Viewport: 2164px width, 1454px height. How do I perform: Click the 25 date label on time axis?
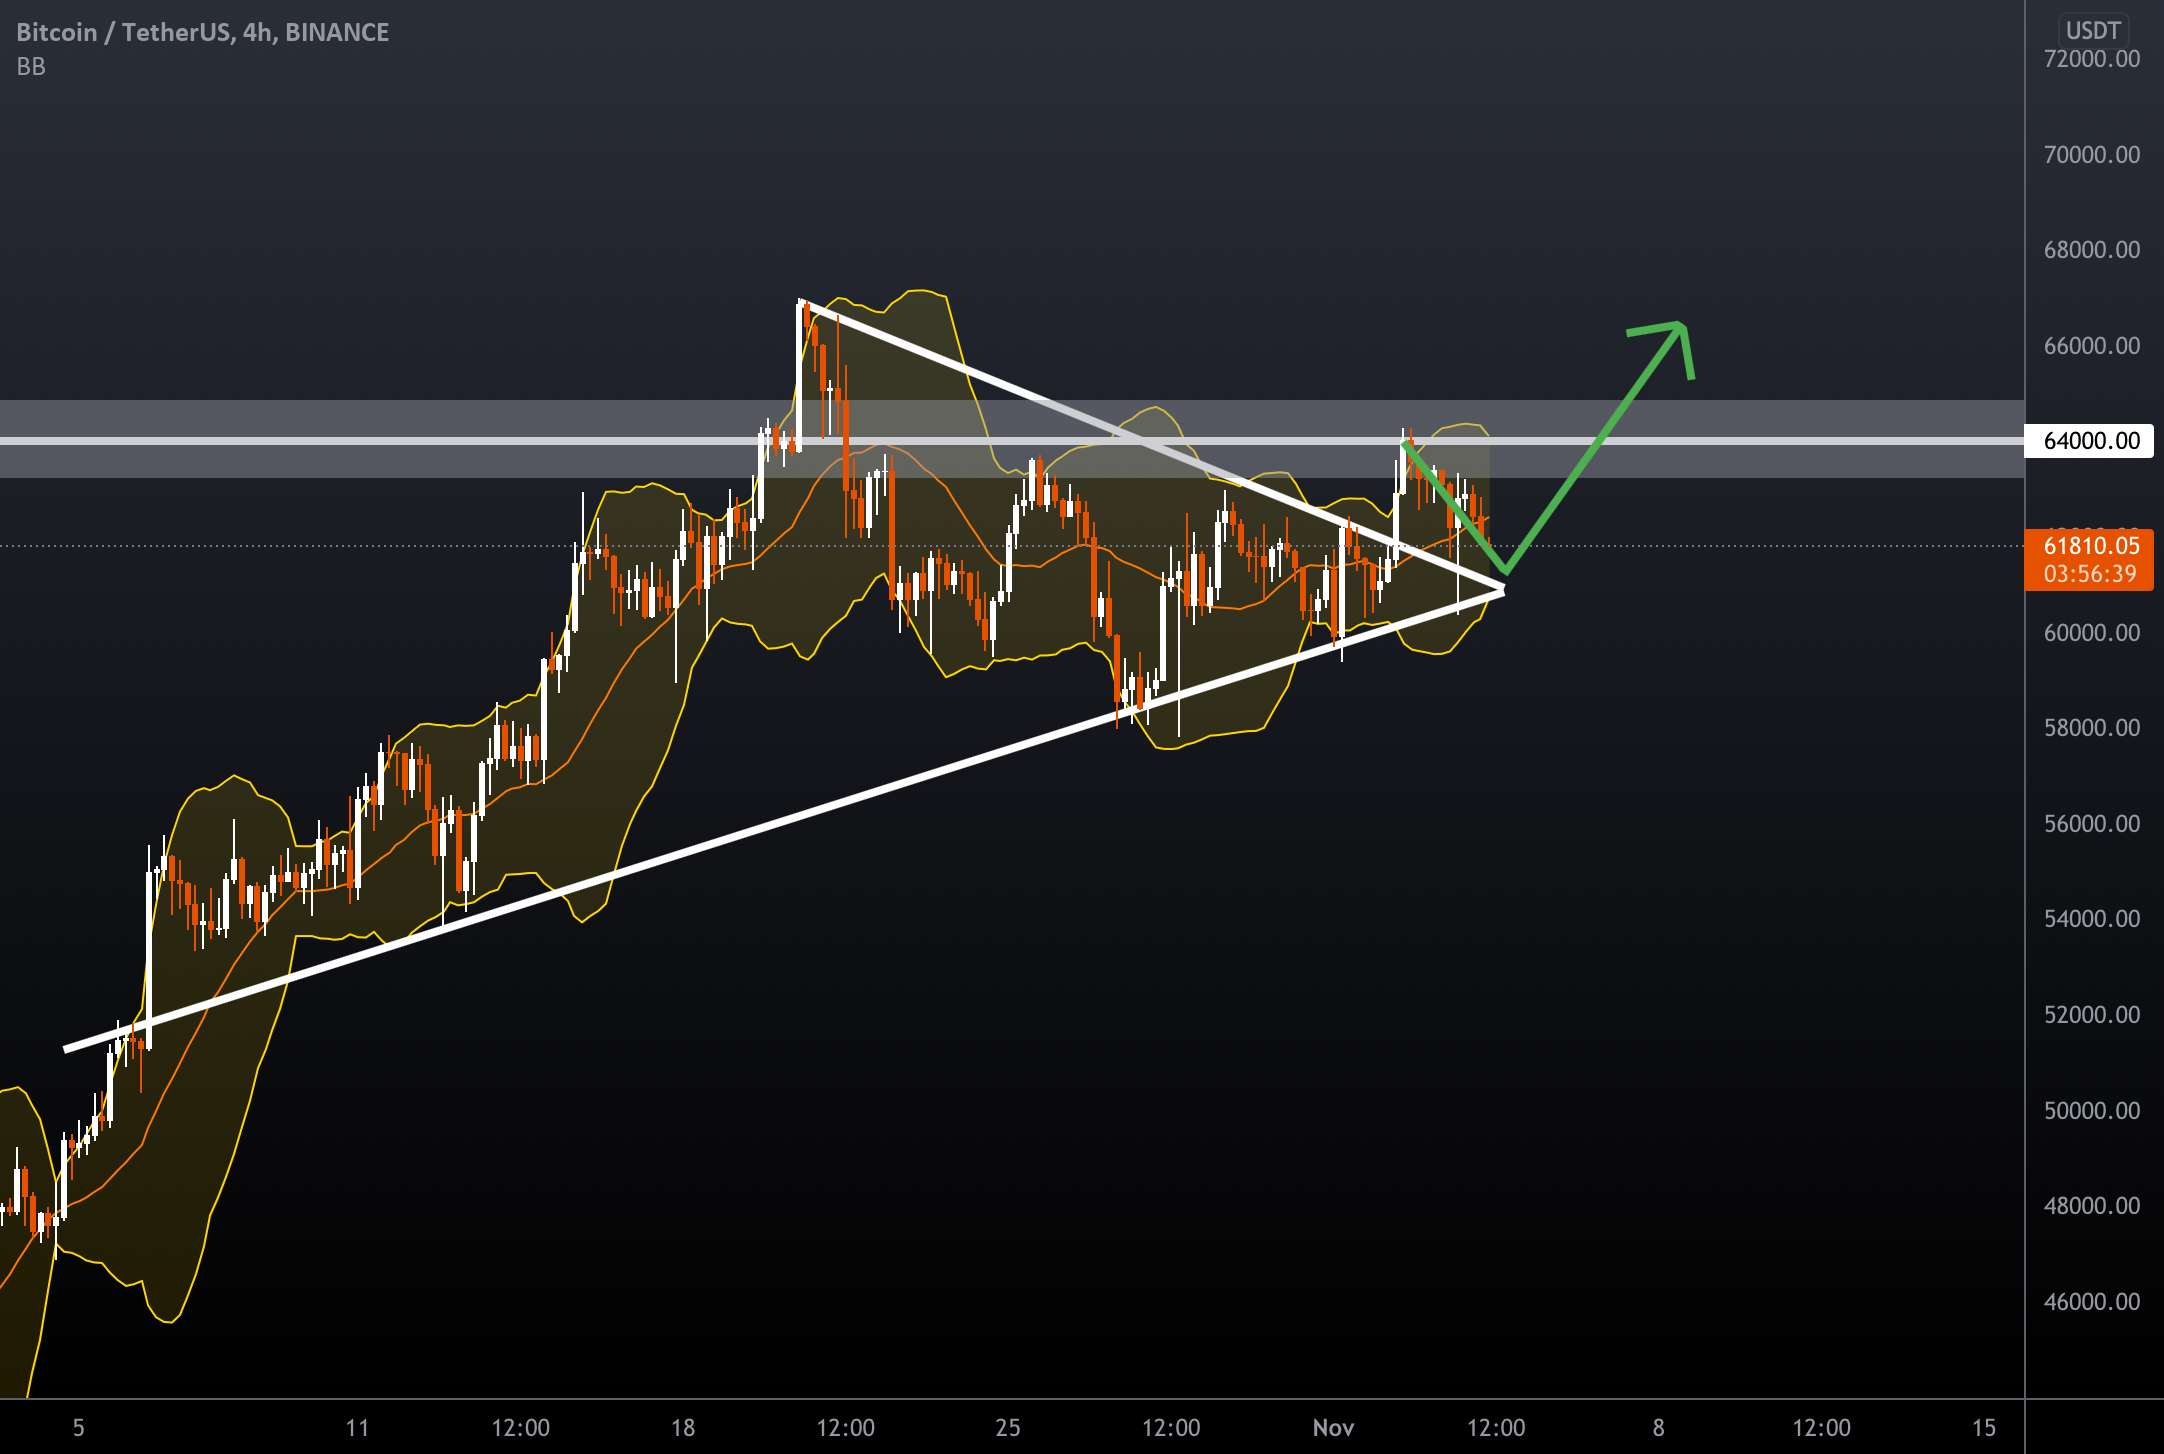(1008, 1428)
